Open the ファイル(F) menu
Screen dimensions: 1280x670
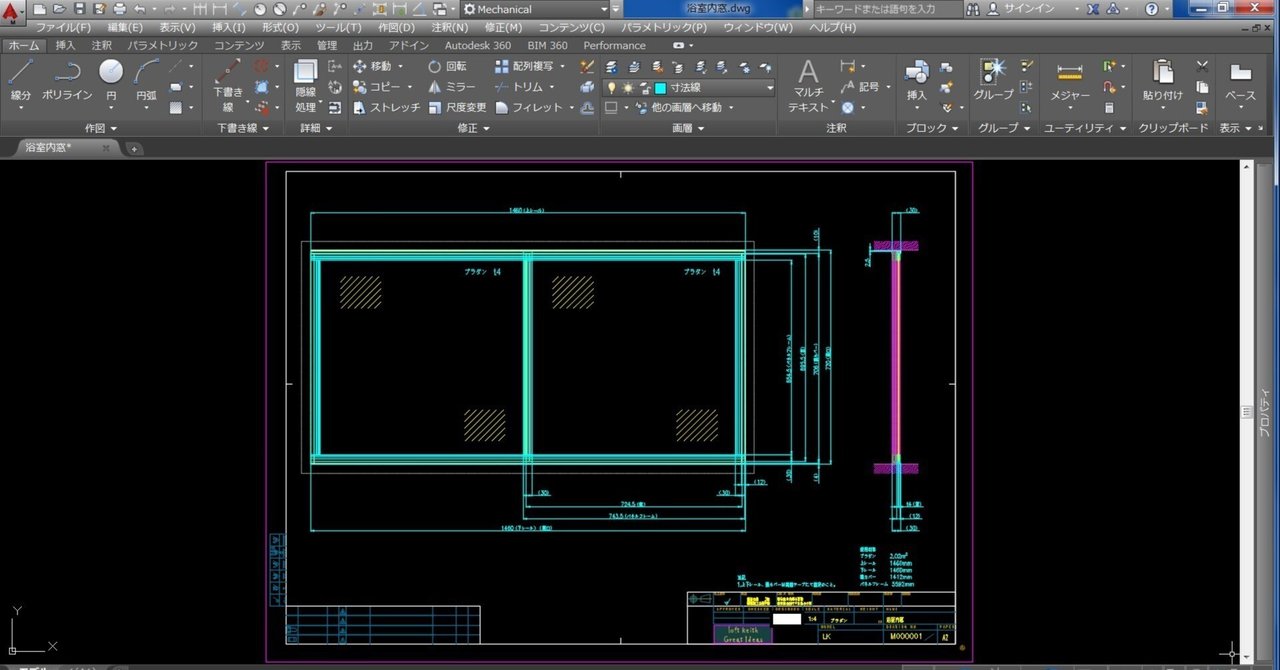click(63, 27)
